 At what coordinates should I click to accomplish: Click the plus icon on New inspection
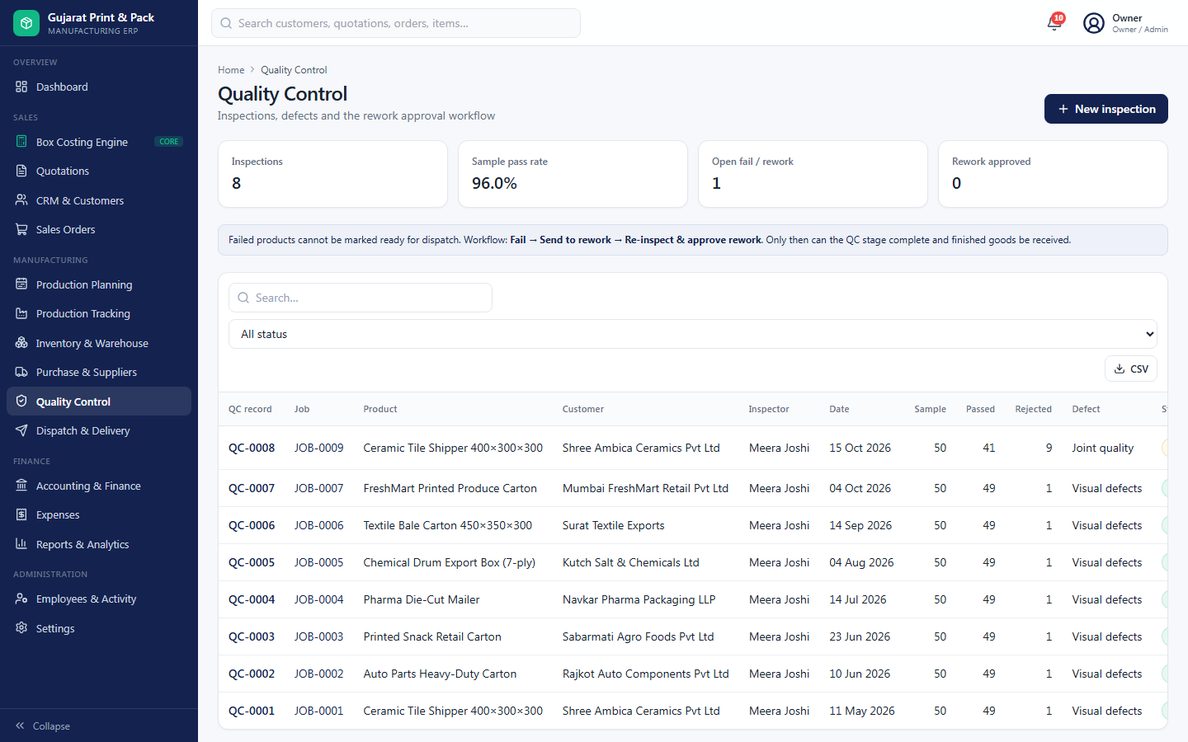(x=1063, y=109)
